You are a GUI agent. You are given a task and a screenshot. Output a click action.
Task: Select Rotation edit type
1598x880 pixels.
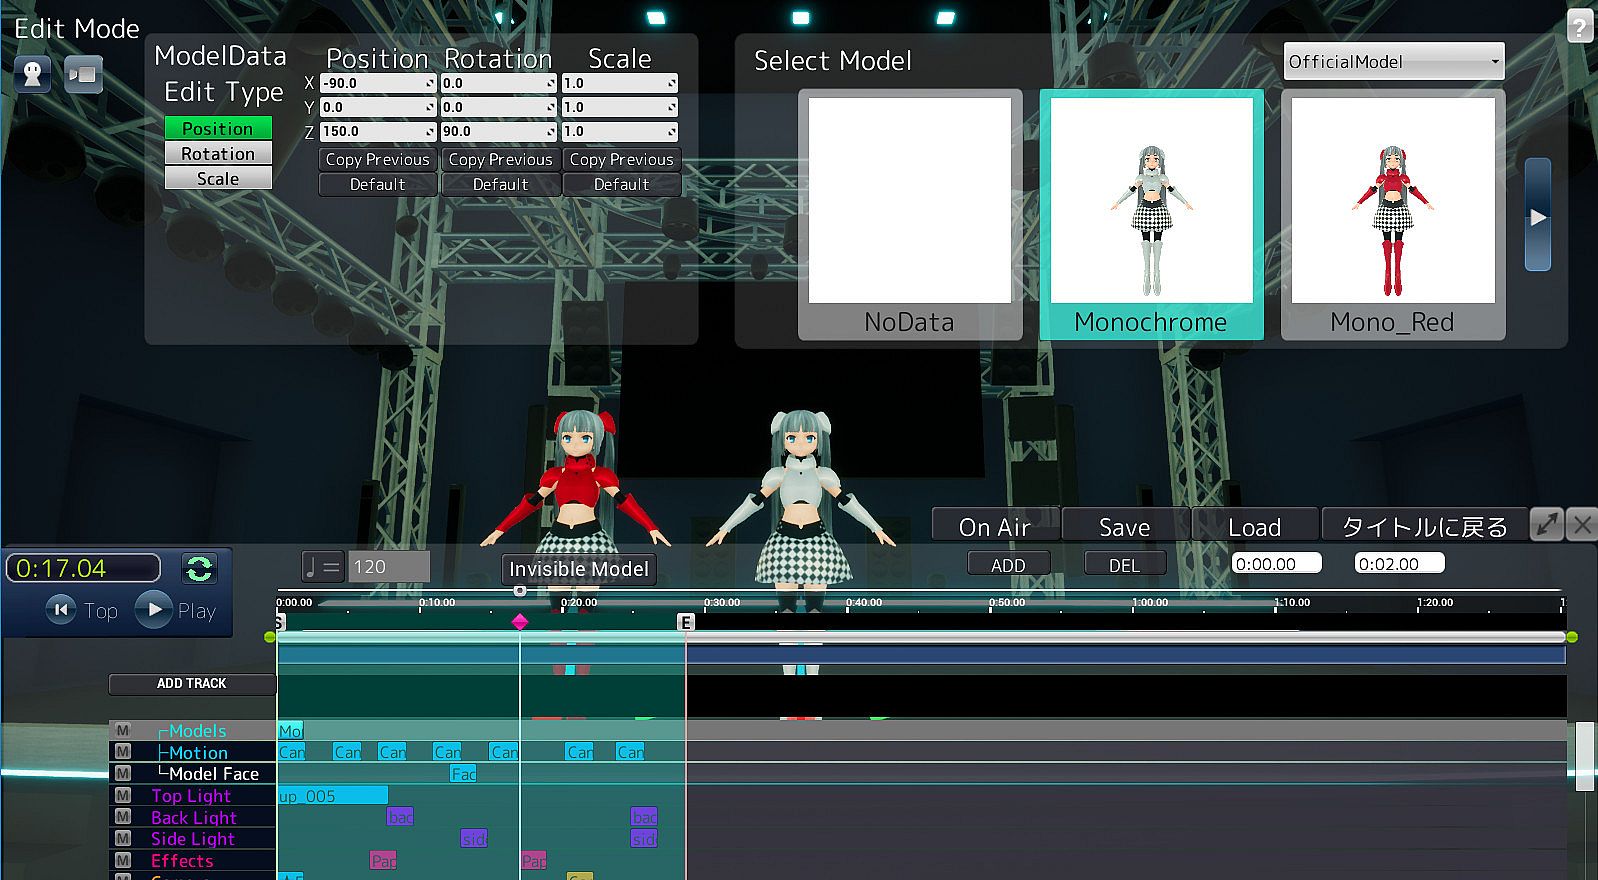[x=218, y=153]
